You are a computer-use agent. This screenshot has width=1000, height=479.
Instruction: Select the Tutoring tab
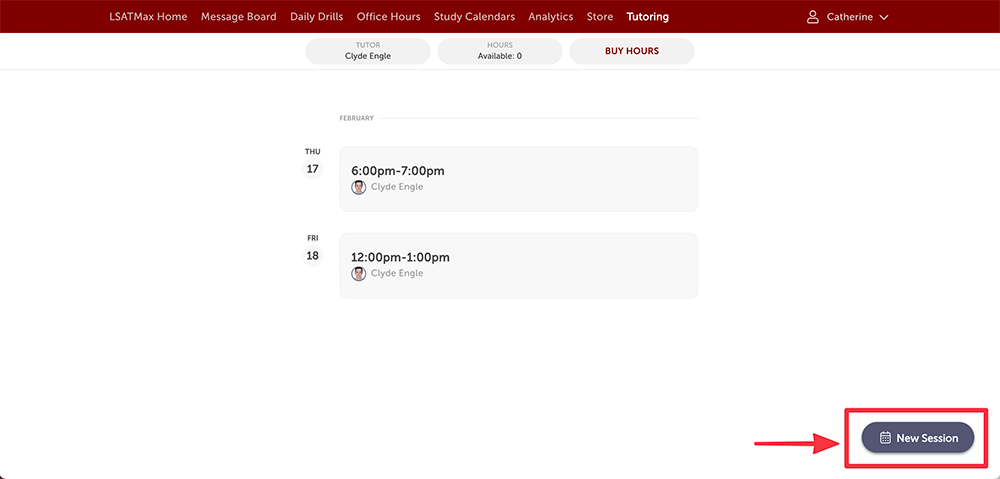coord(647,17)
